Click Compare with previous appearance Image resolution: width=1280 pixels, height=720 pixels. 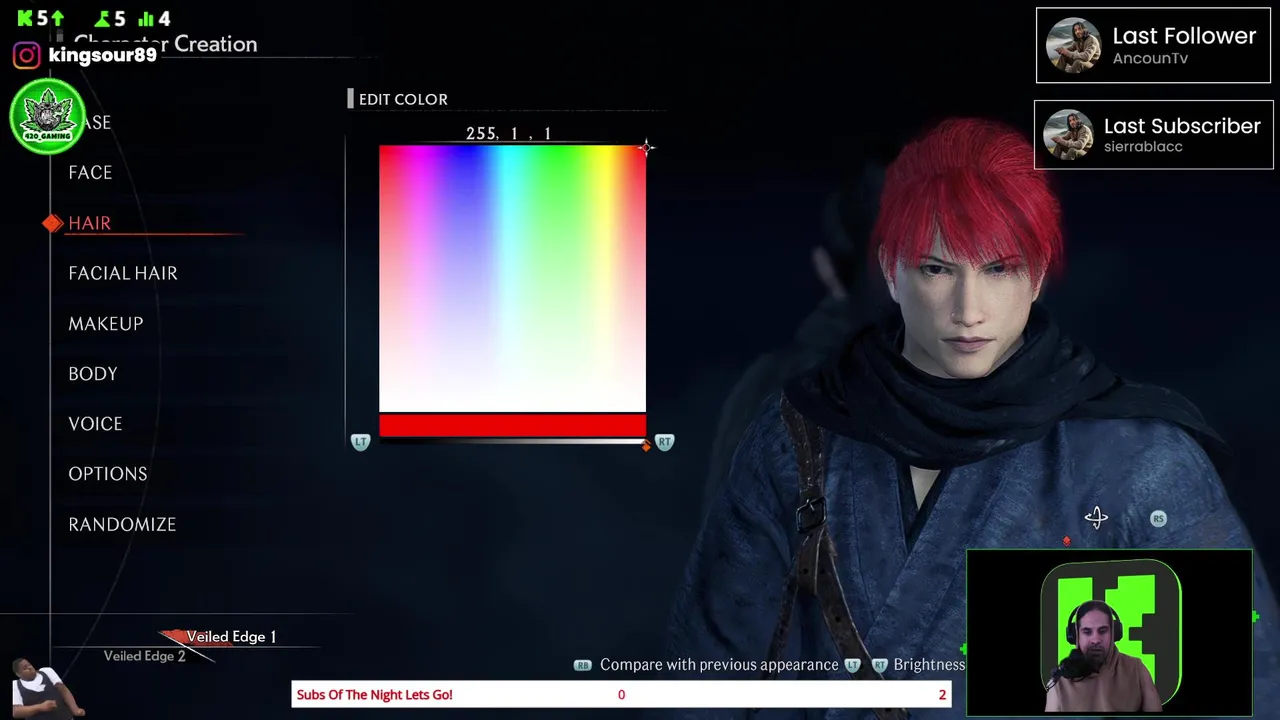click(x=719, y=665)
